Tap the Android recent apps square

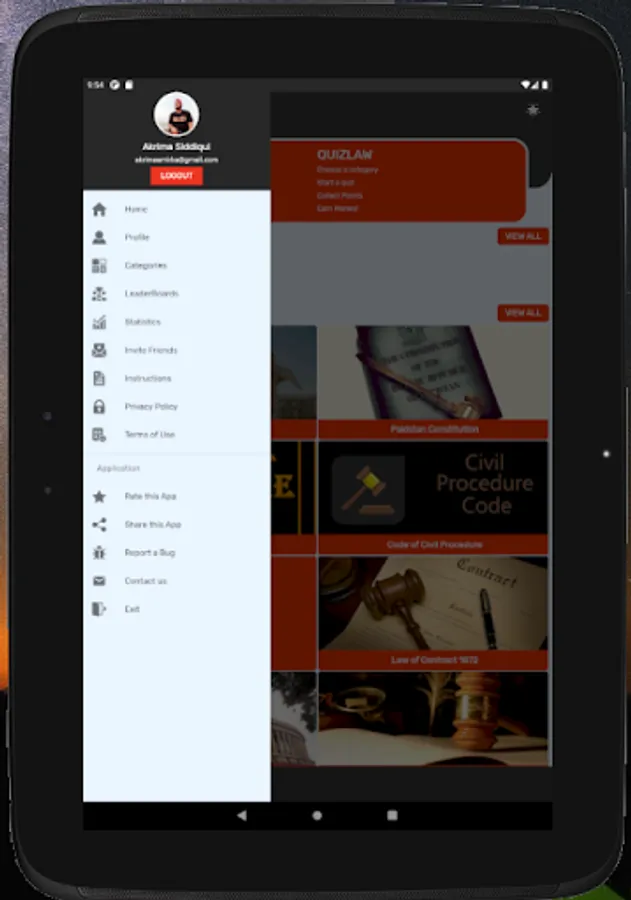(392, 815)
